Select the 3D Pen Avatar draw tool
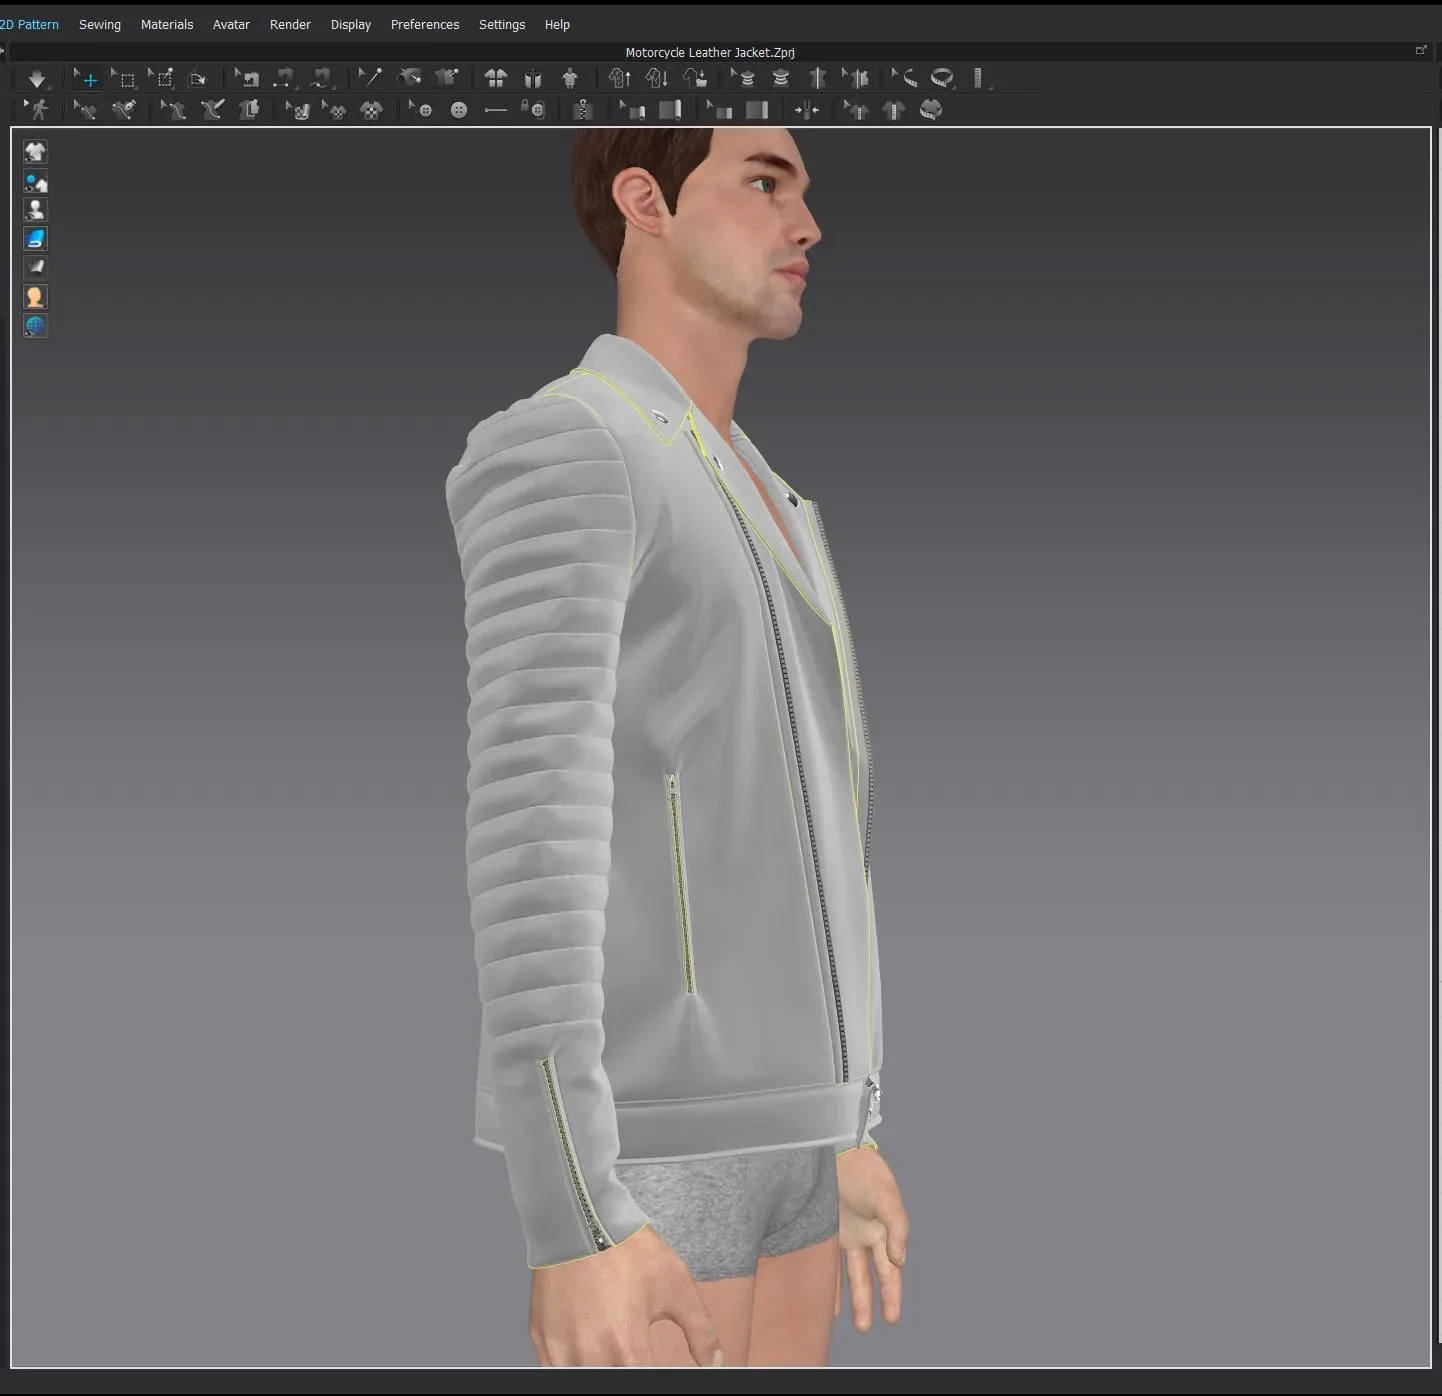The width and height of the screenshot is (1442, 1396). (212, 110)
